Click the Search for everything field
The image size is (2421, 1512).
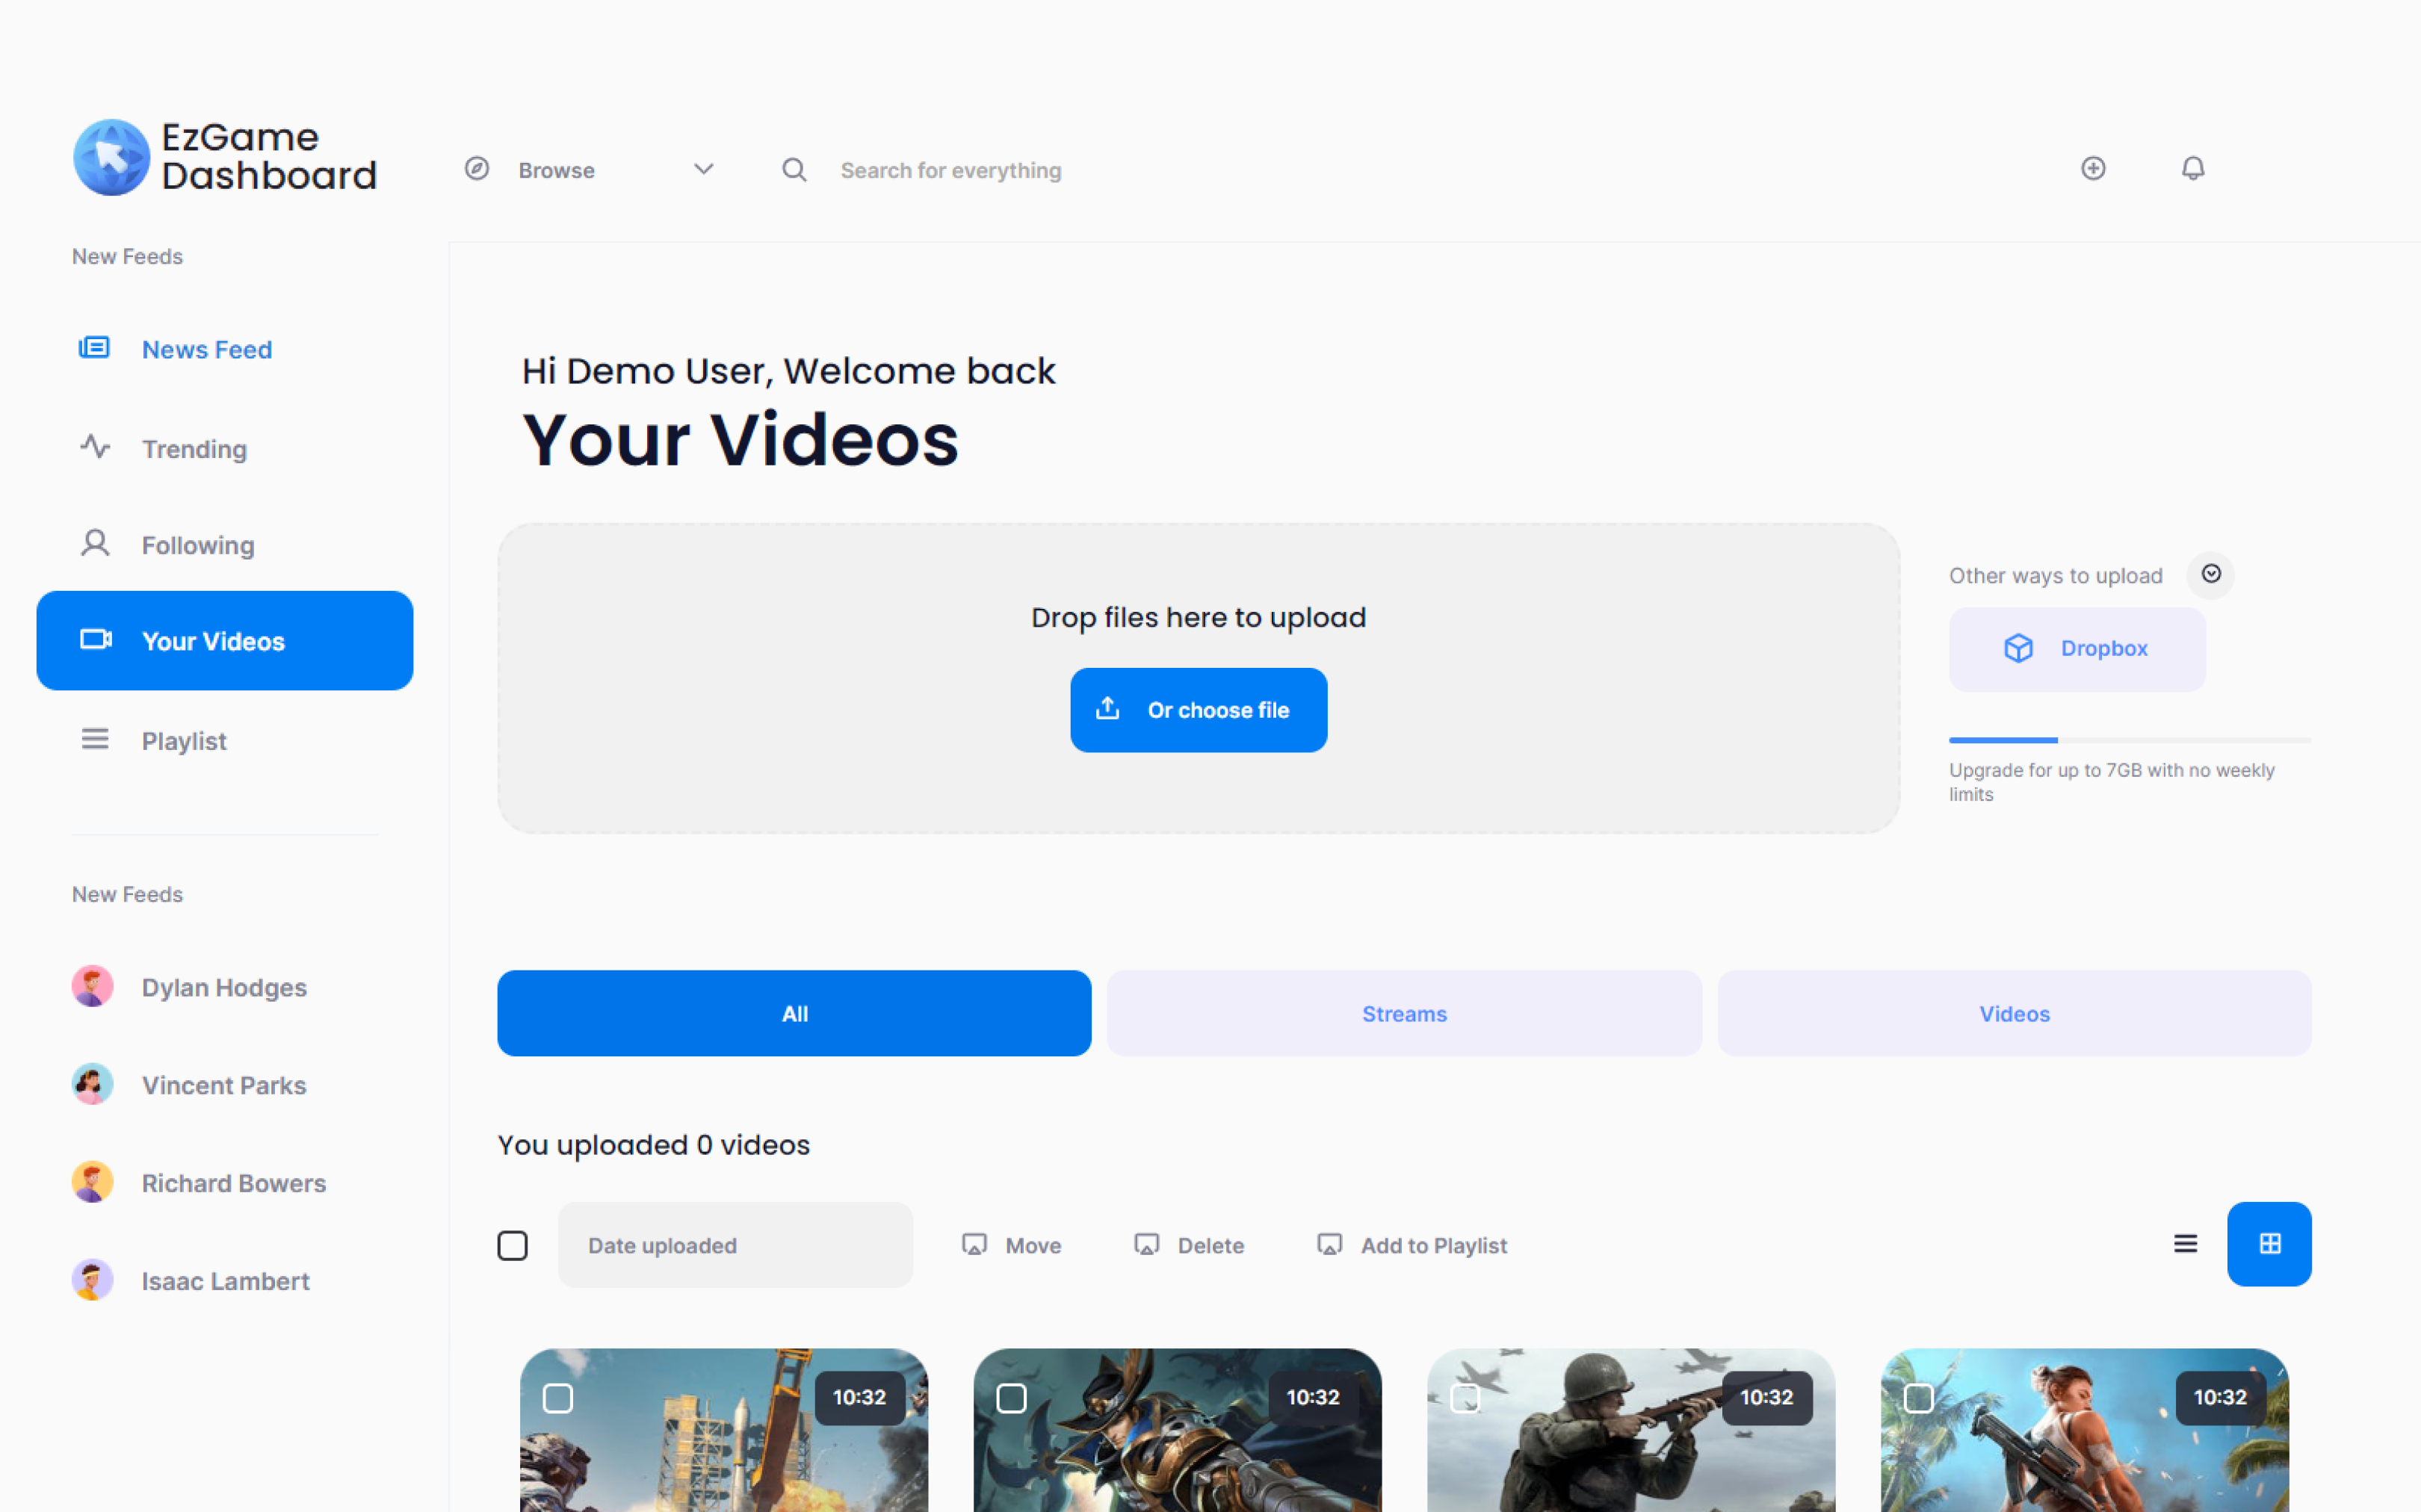(951, 169)
